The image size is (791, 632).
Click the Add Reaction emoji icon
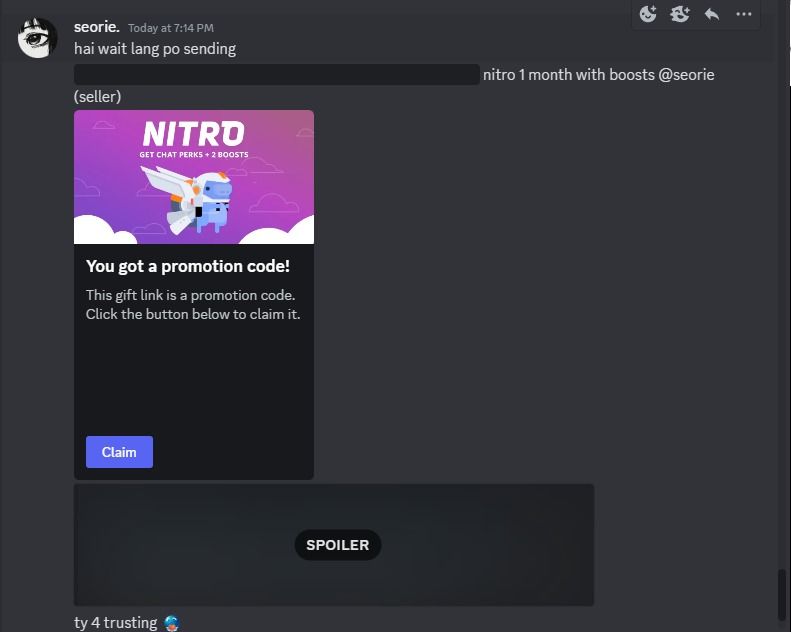tap(648, 14)
